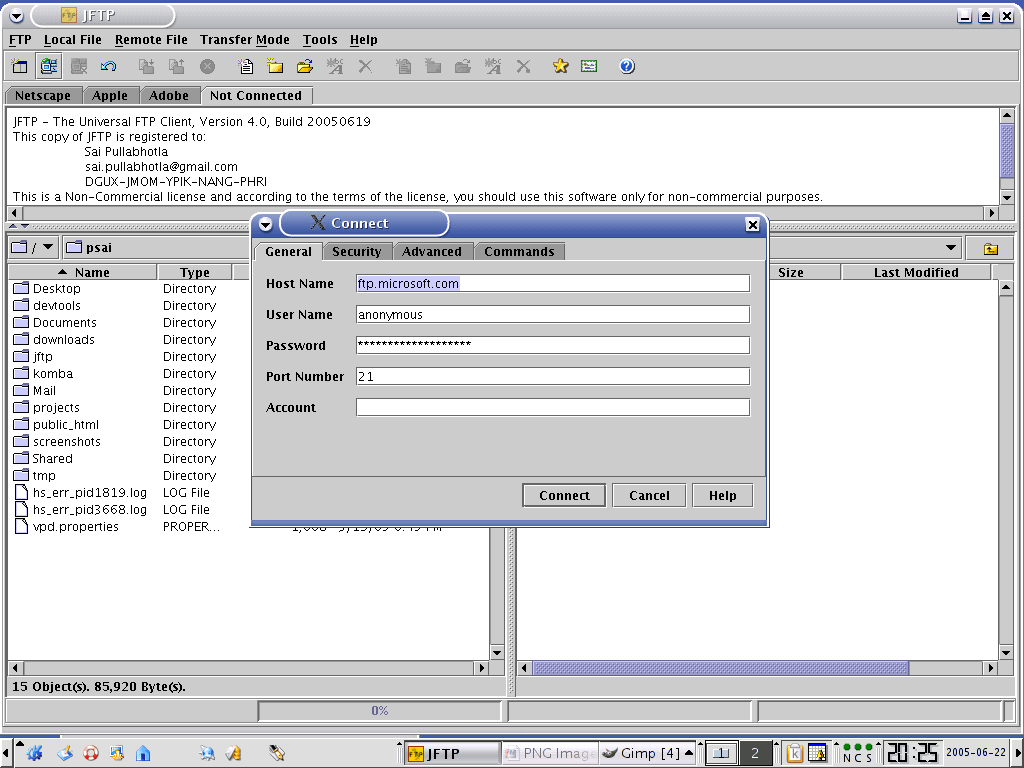Image resolution: width=1024 pixels, height=768 pixels.
Task: Open the Help menu in menu bar
Action: [364, 40]
